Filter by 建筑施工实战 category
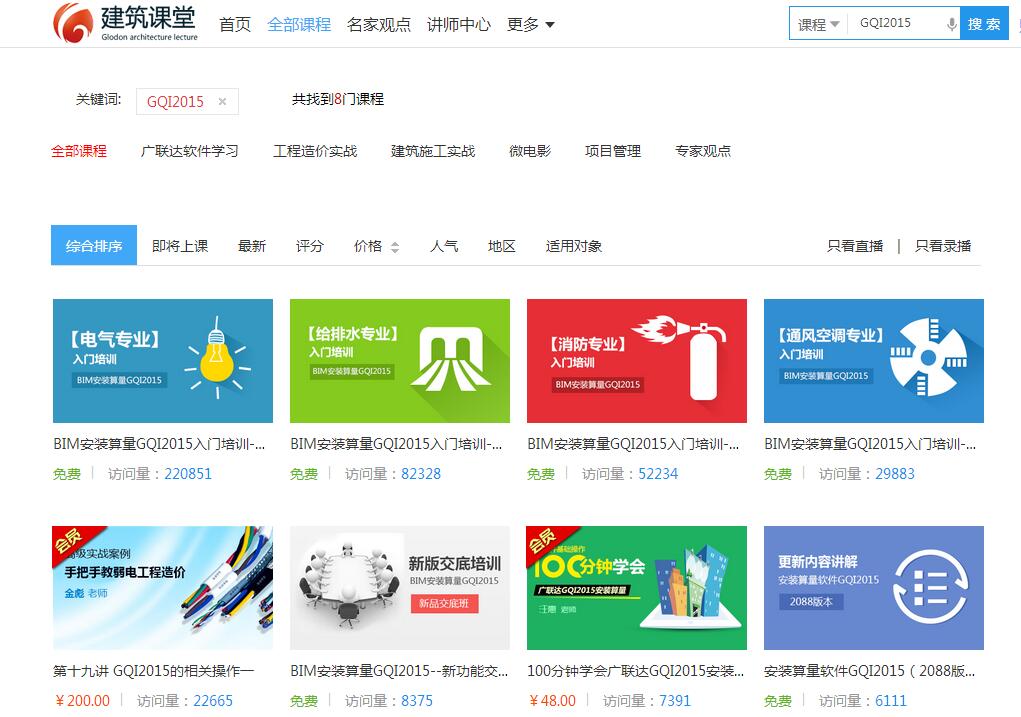The image size is (1021, 717). point(433,151)
